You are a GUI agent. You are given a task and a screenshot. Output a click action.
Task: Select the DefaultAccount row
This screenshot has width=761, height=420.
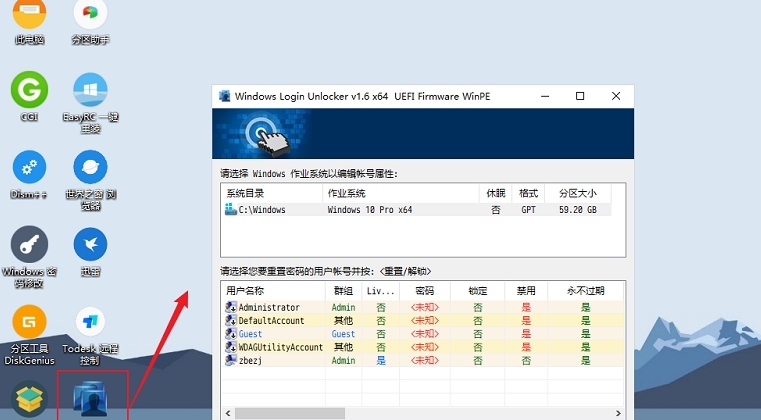click(423, 320)
